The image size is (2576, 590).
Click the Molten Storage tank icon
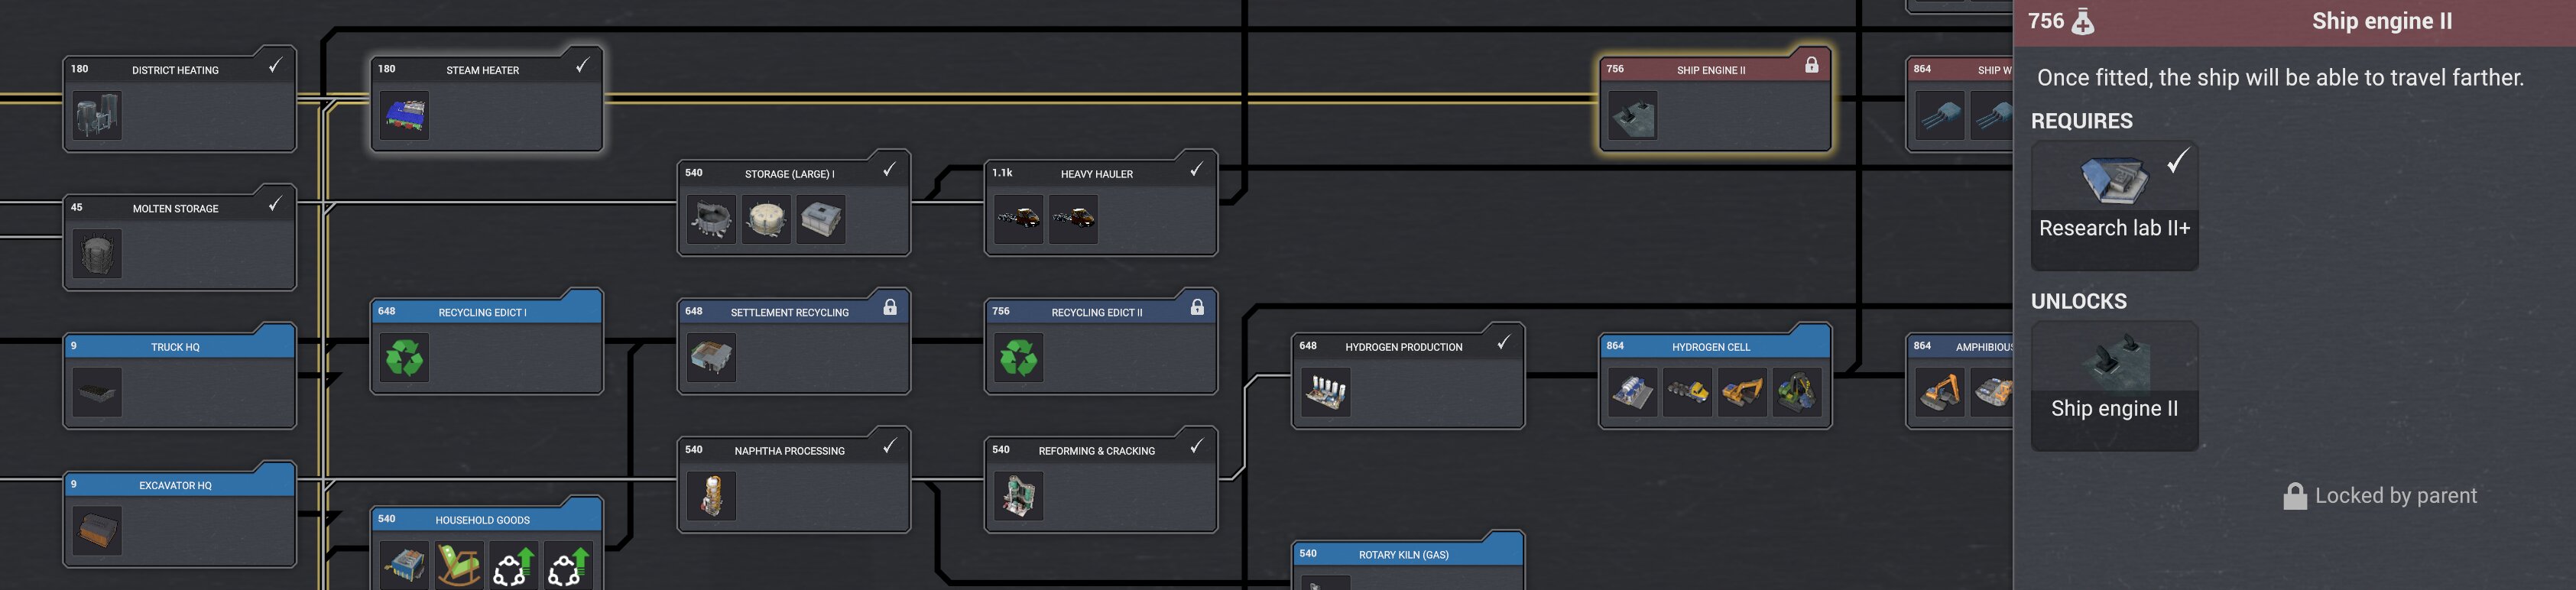point(98,254)
